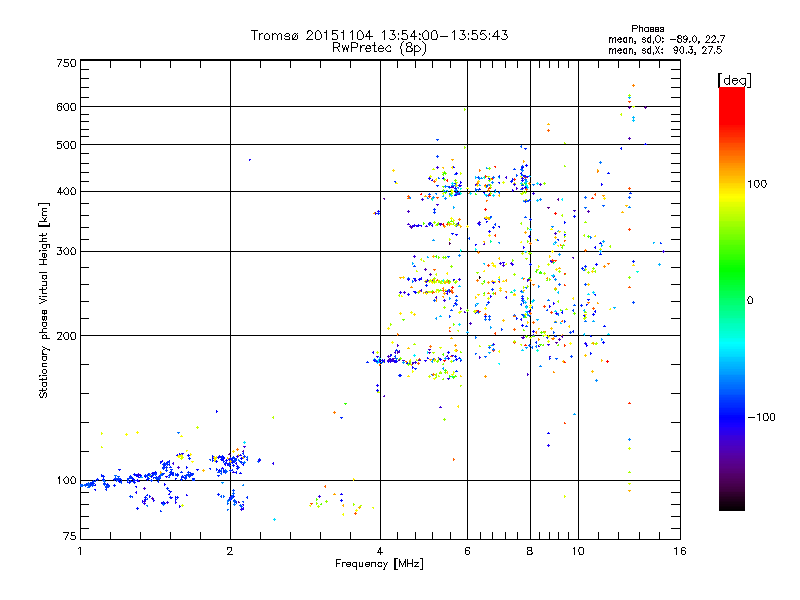The width and height of the screenshot is (800, 600).
Task: Click the y-axis tick label '750'
Action: click(67, 63)
